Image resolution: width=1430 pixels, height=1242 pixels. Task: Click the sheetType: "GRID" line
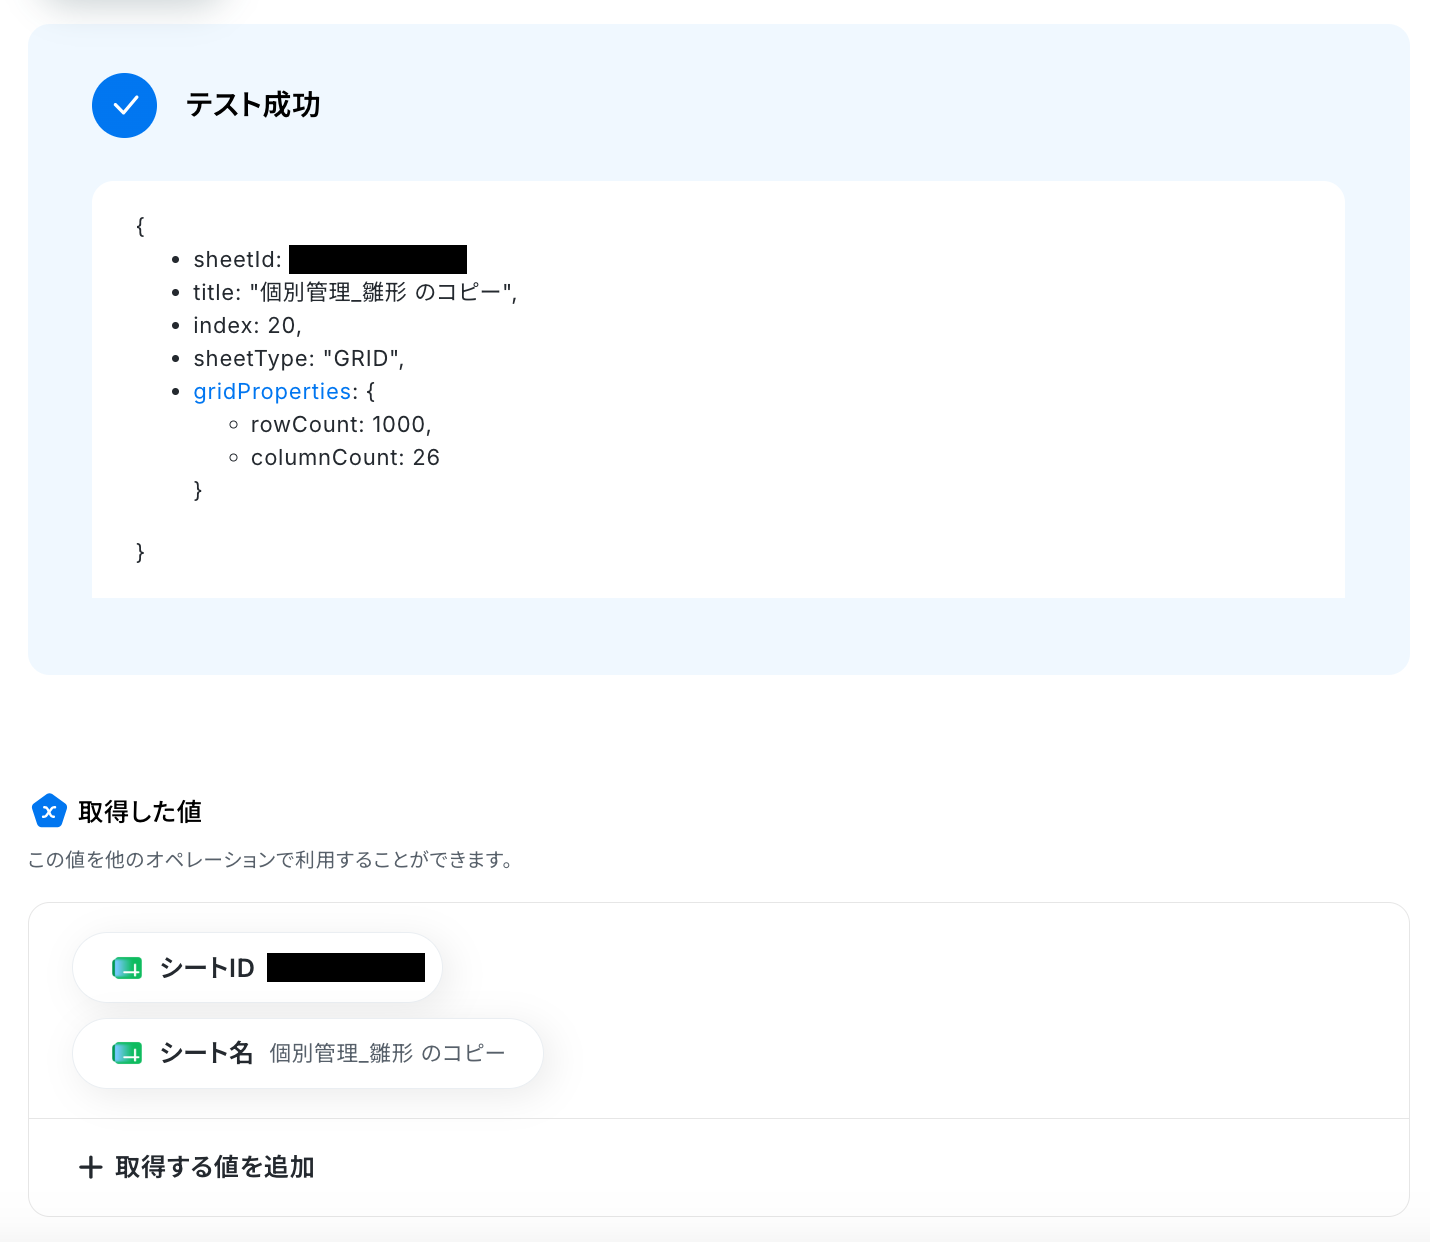point(299,358)
